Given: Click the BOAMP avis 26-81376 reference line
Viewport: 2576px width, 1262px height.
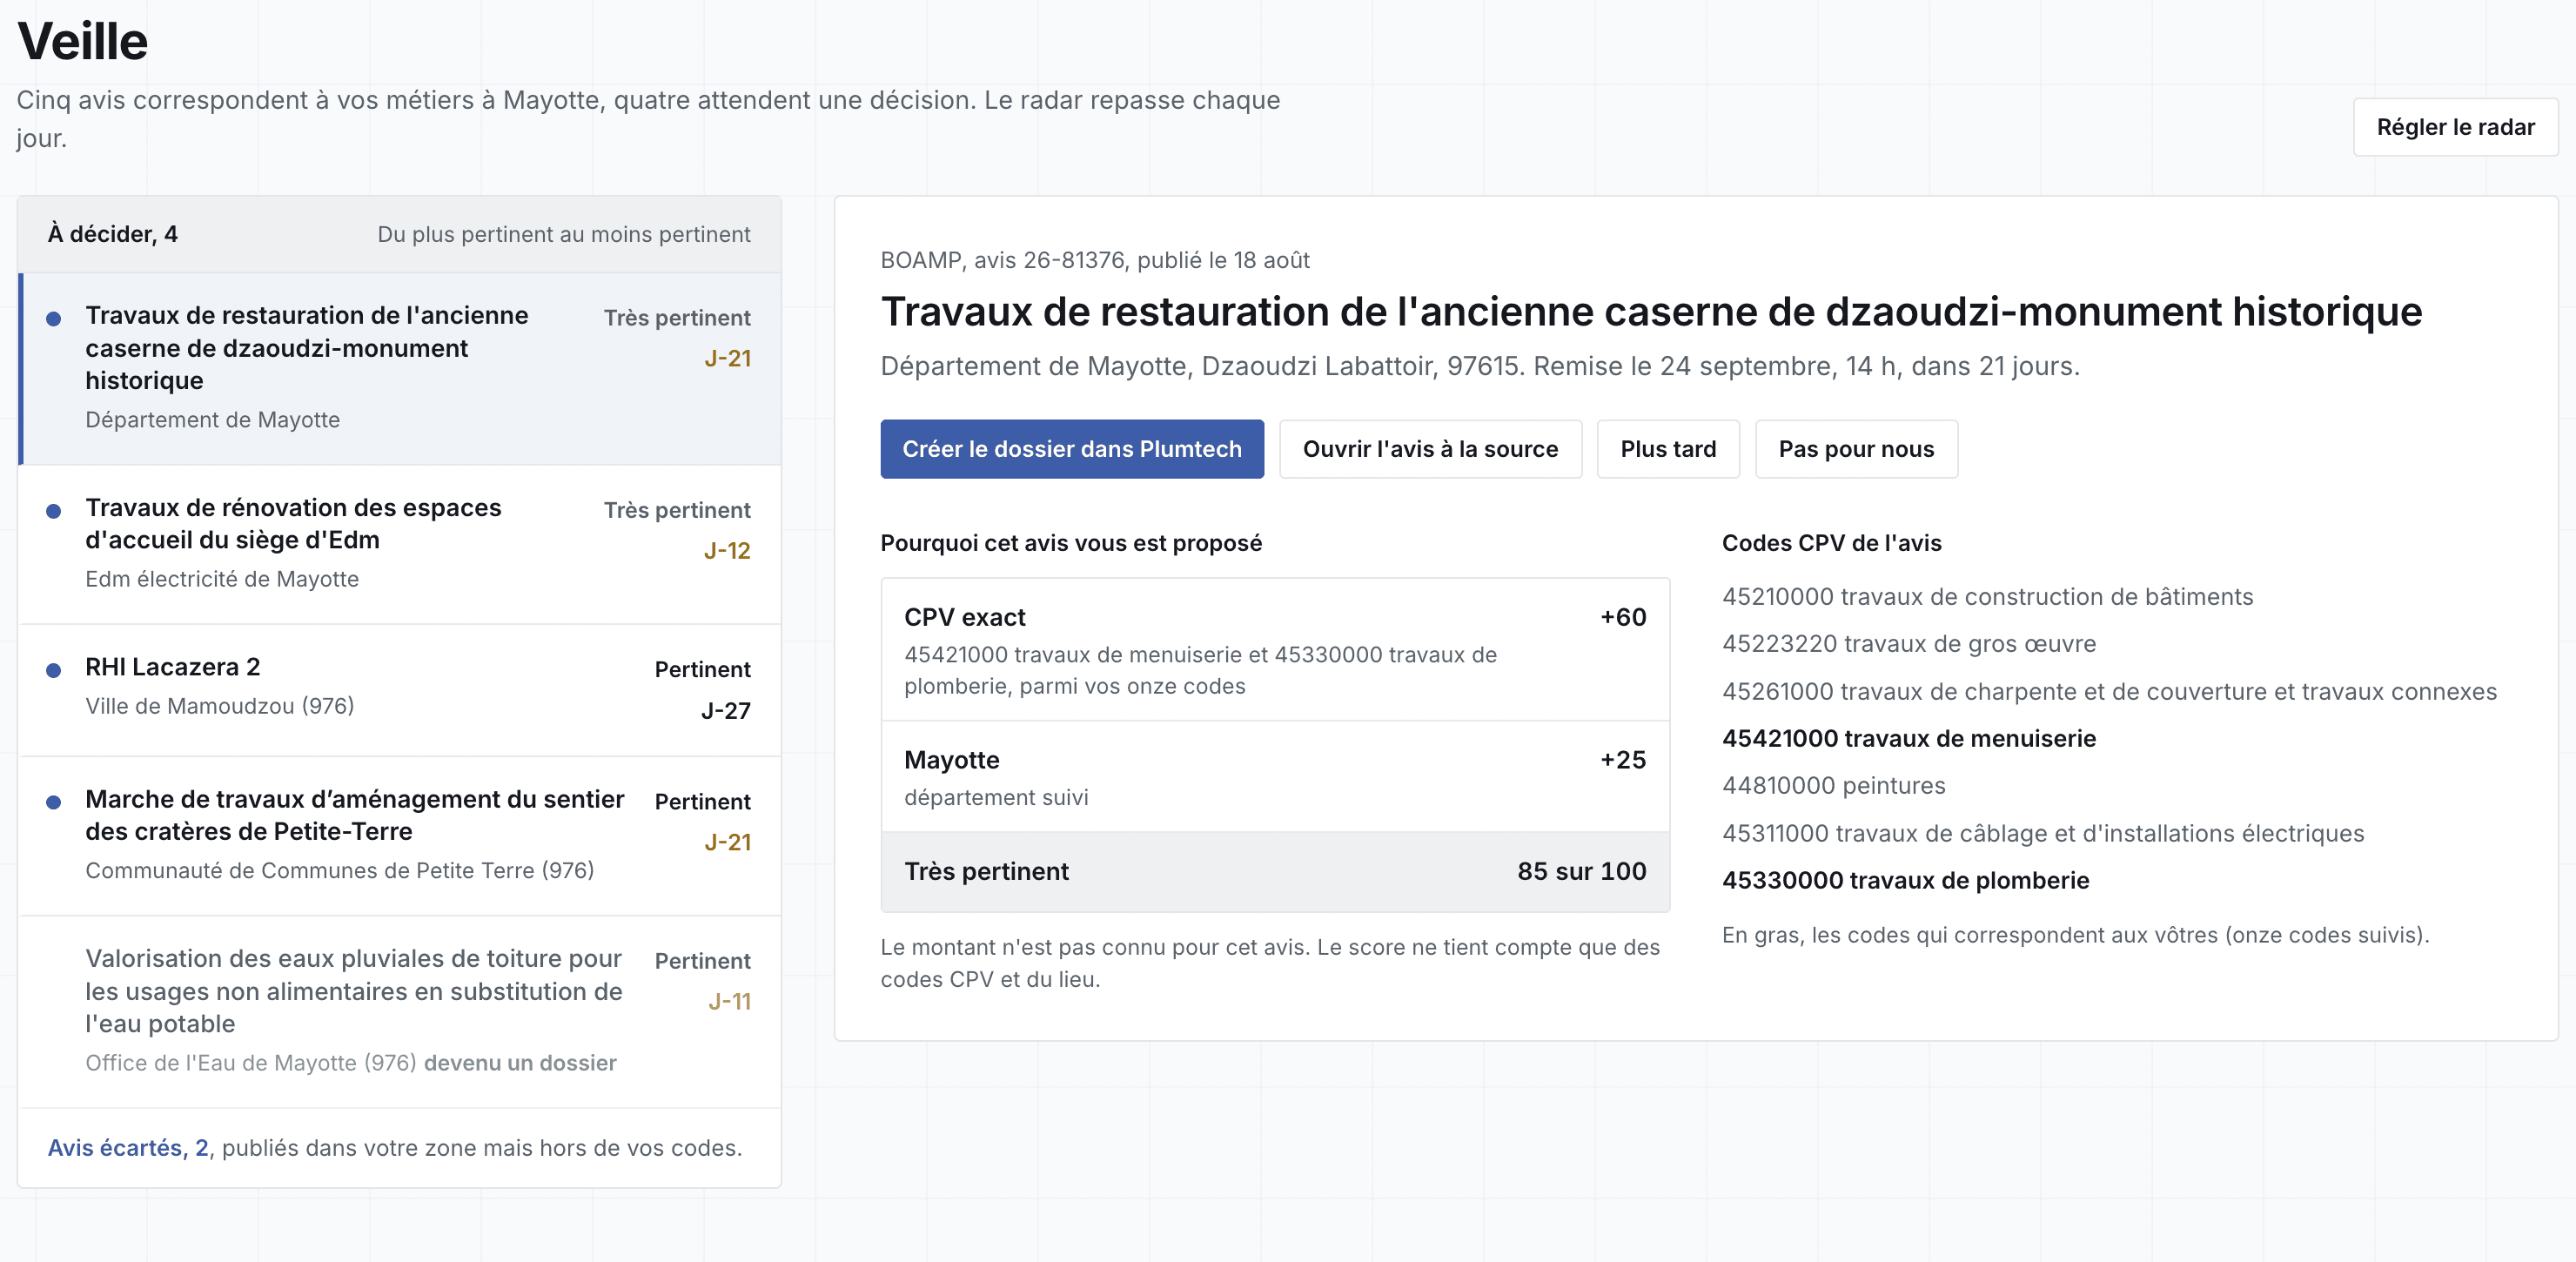Looking at the screenshot, I should tap(1094, 260).
